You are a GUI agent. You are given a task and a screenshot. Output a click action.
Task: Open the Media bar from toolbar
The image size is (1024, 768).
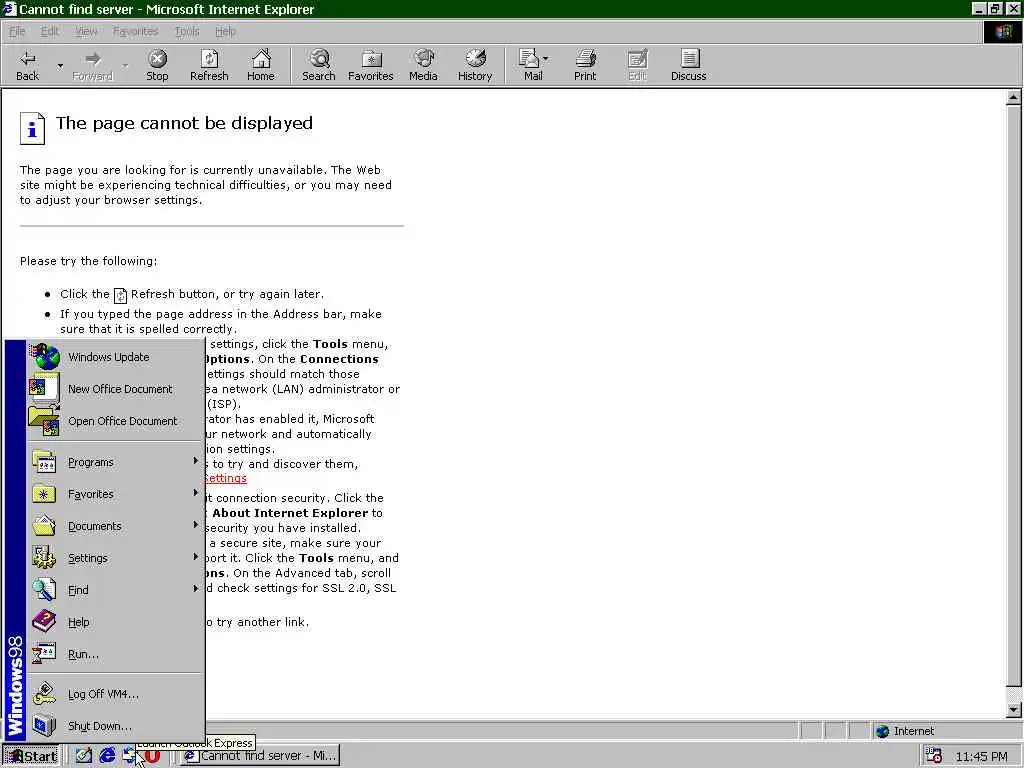423,65
